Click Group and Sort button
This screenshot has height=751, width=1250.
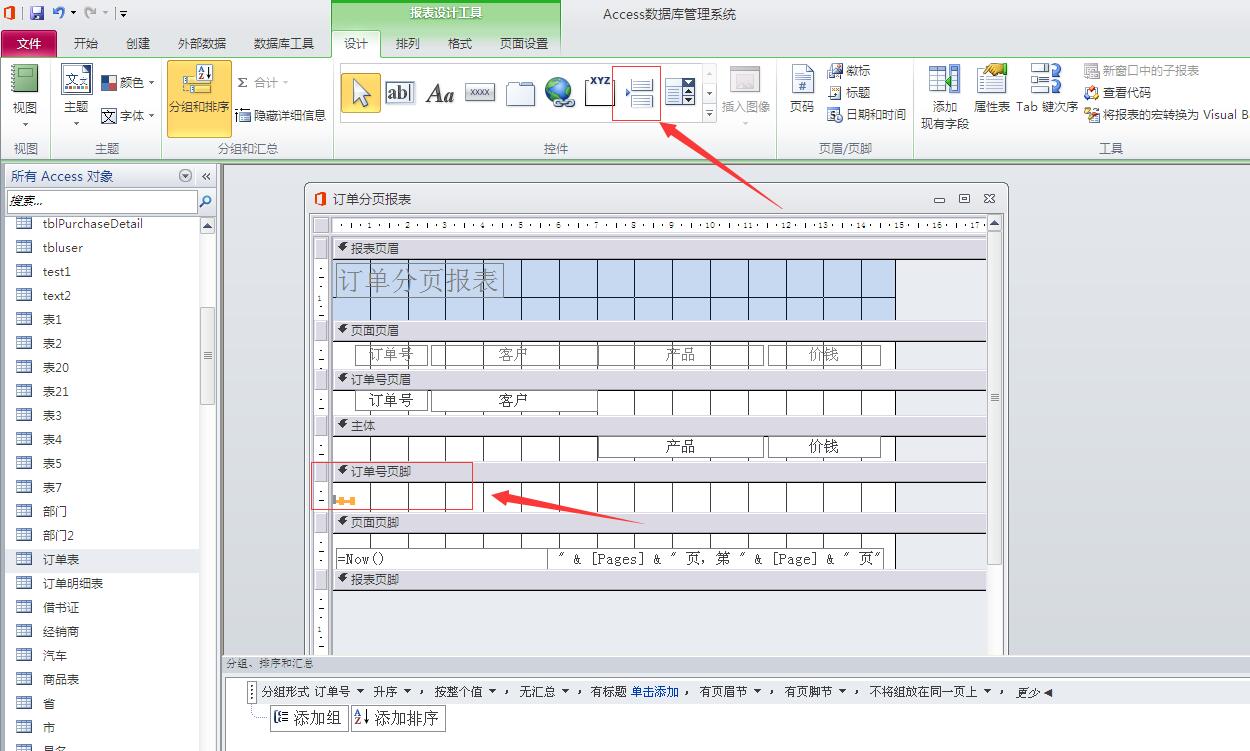click(x=199, y=97)
